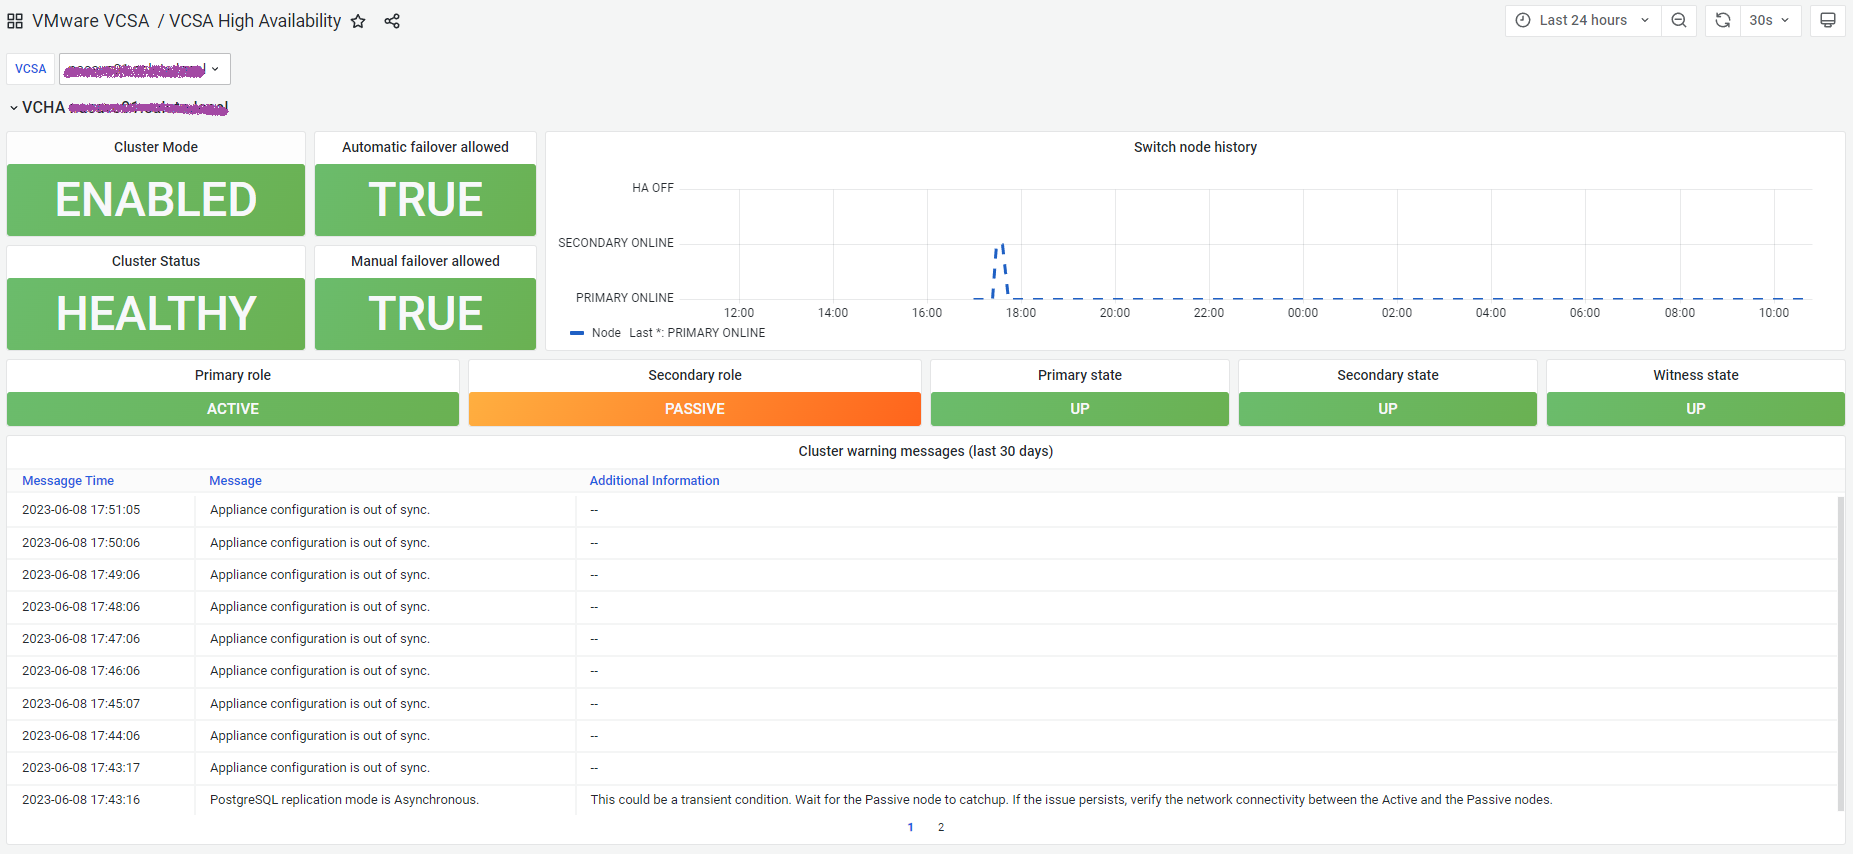Screen dimensions: 1853x854
Task: Click the Automatic failover TRUE value
Action: click(x=425, y=200)
